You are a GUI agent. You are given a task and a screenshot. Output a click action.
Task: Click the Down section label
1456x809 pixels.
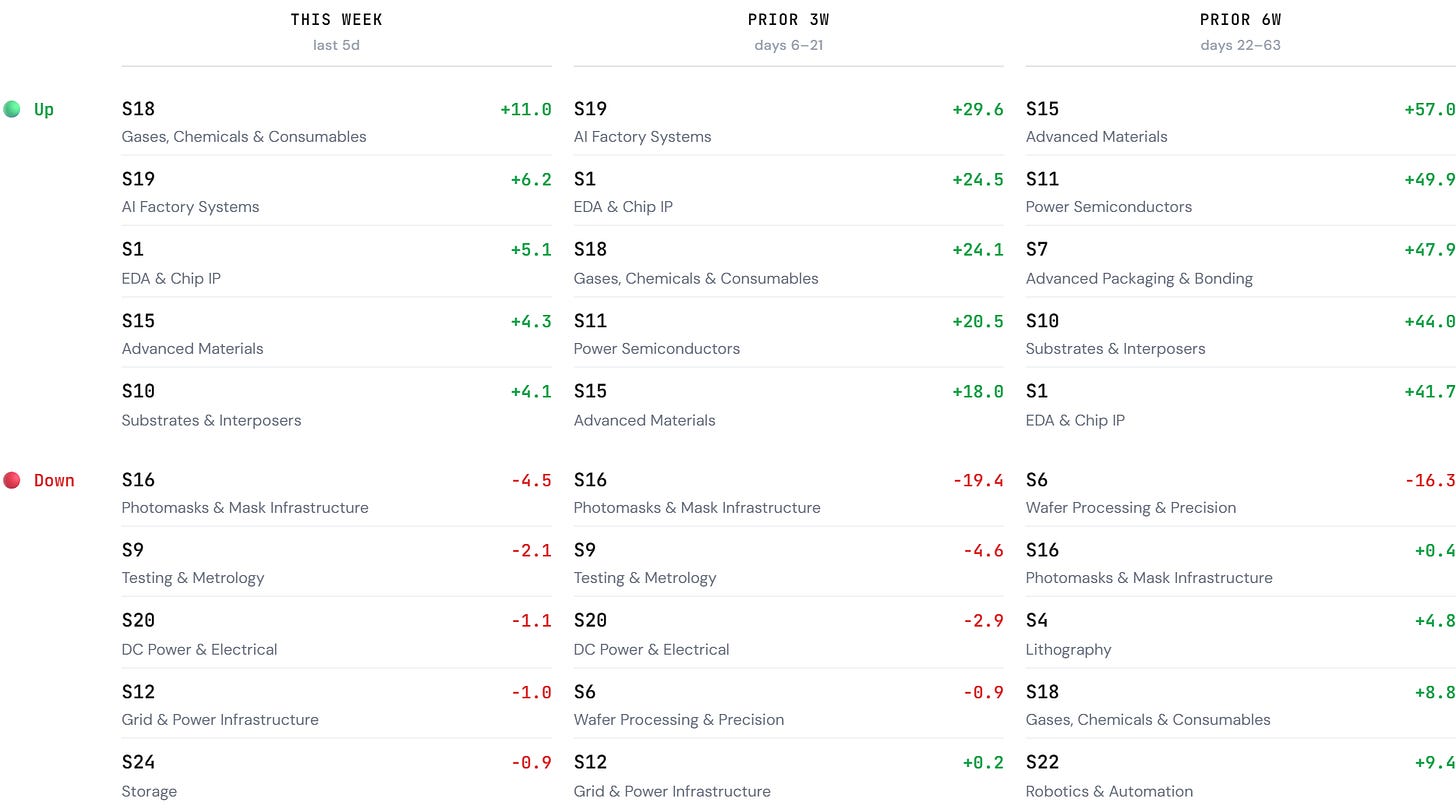[54, 480]
